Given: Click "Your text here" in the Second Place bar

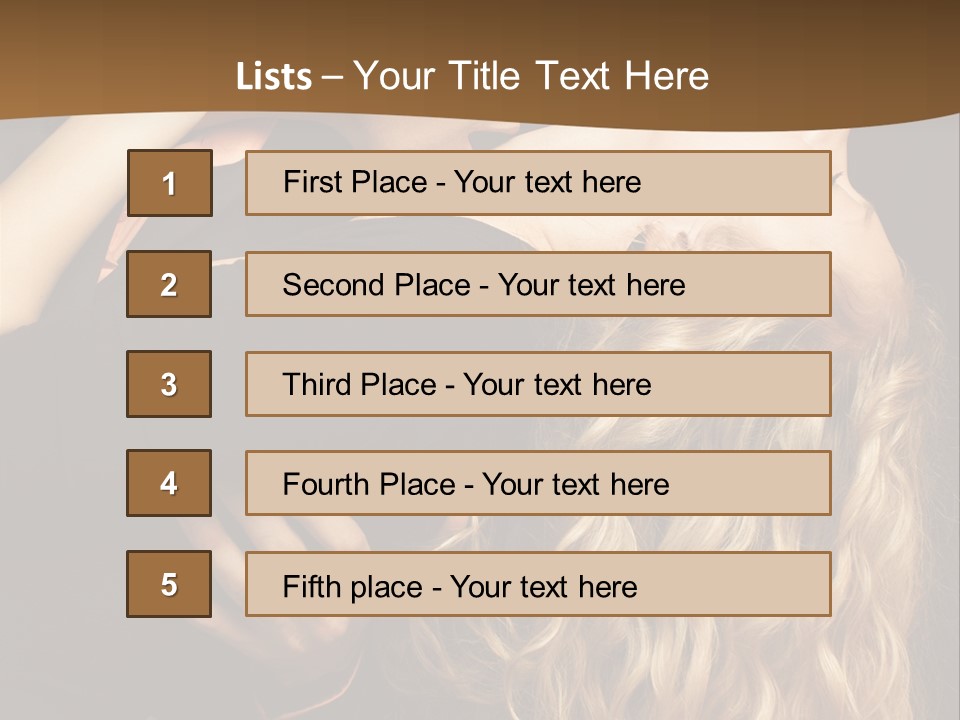Looking at the screenshot, I should point(591,285).
